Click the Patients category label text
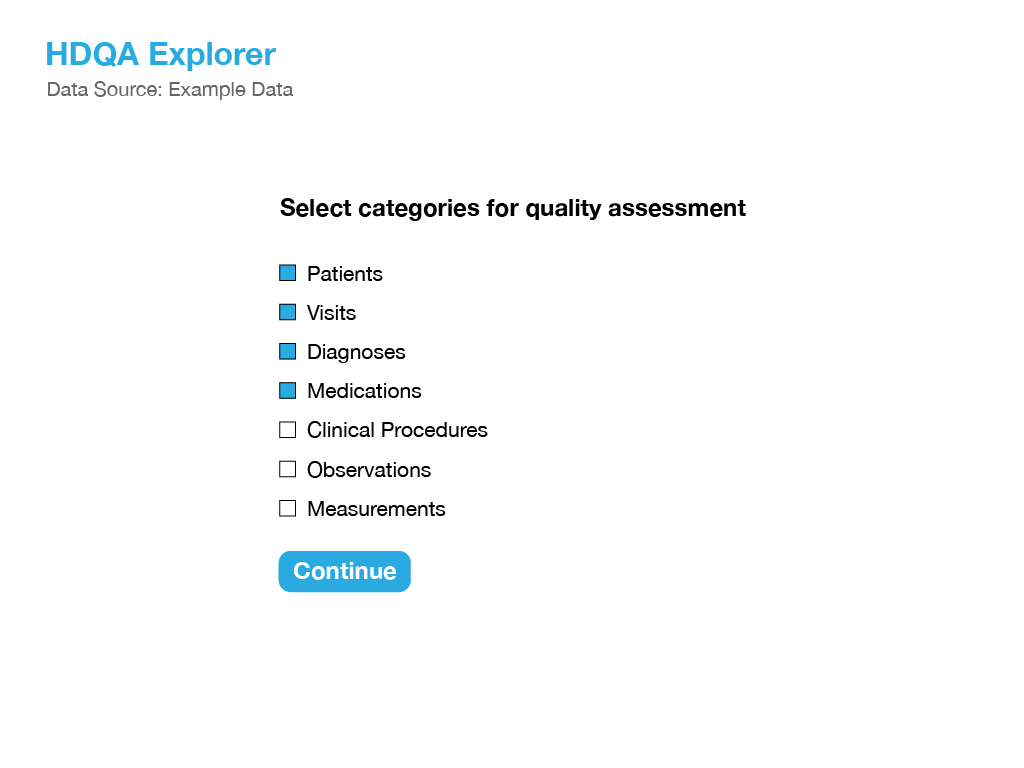 pyautogui.click(x=345, y=274)
